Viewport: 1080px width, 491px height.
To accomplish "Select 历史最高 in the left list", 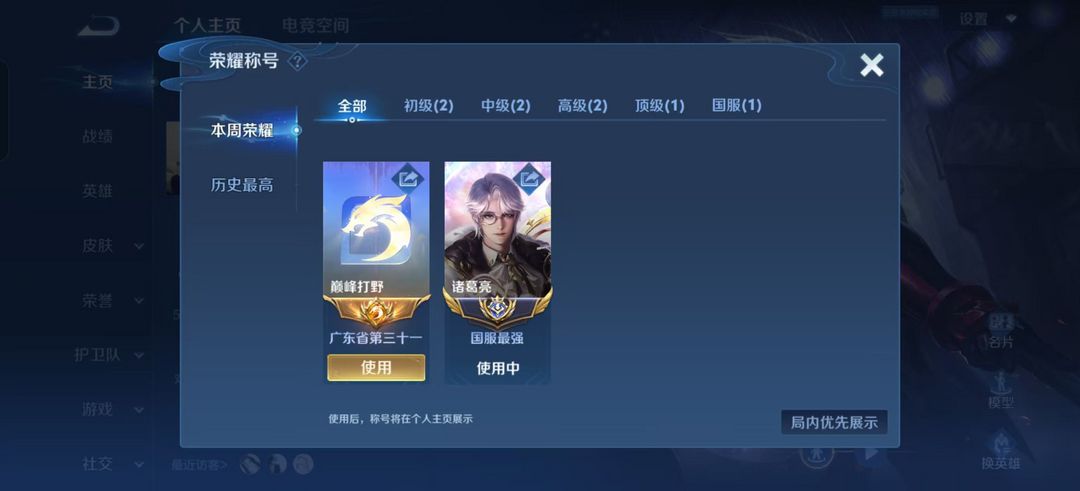I will point(242,185).
